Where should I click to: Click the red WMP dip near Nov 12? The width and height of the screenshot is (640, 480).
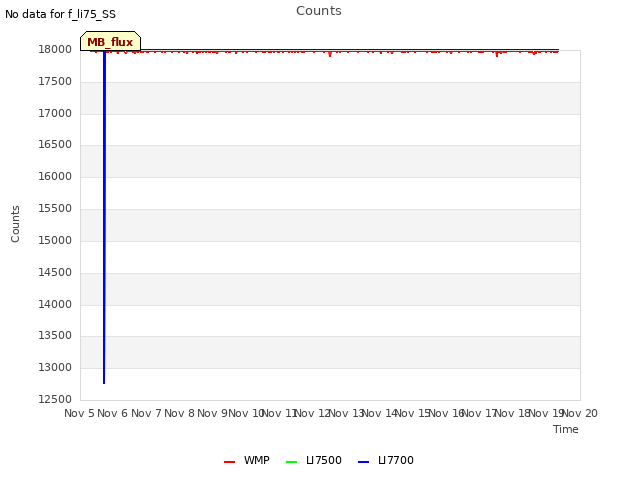point(330,53)
